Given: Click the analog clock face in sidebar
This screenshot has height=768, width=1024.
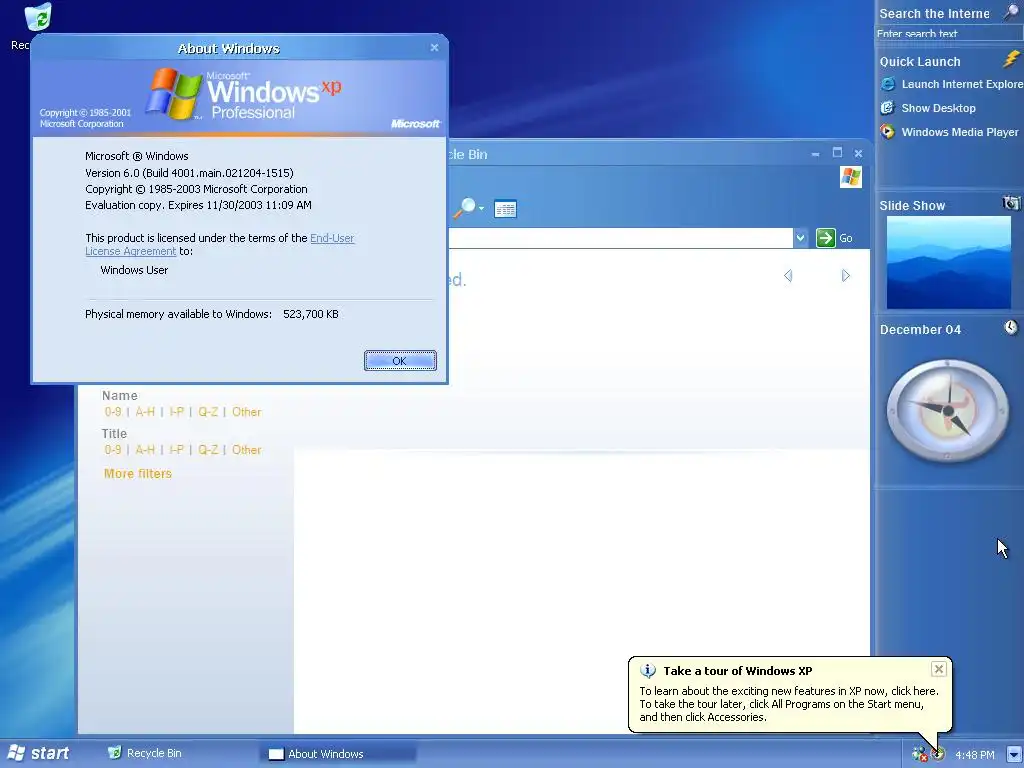Looking at the screenshot, I should coord(948,409).
